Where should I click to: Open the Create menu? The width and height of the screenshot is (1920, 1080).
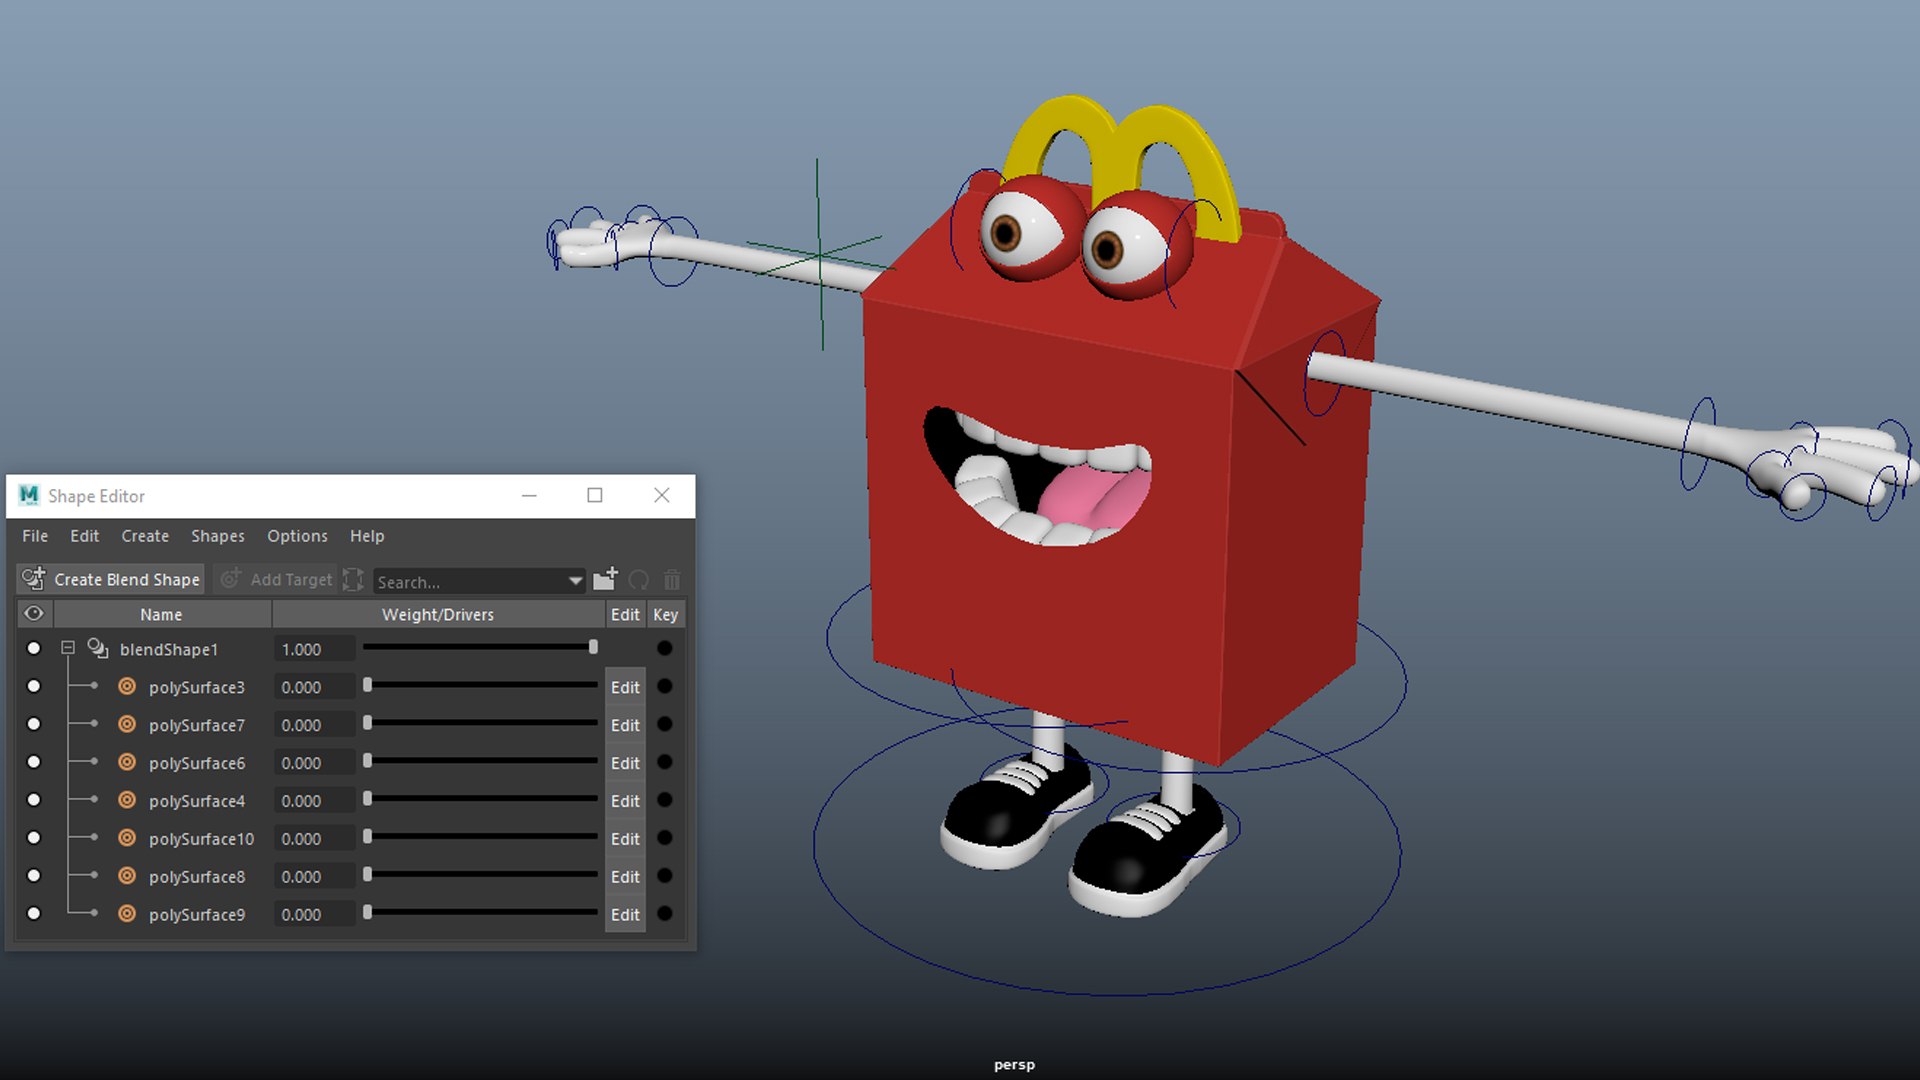coord(145,536)
